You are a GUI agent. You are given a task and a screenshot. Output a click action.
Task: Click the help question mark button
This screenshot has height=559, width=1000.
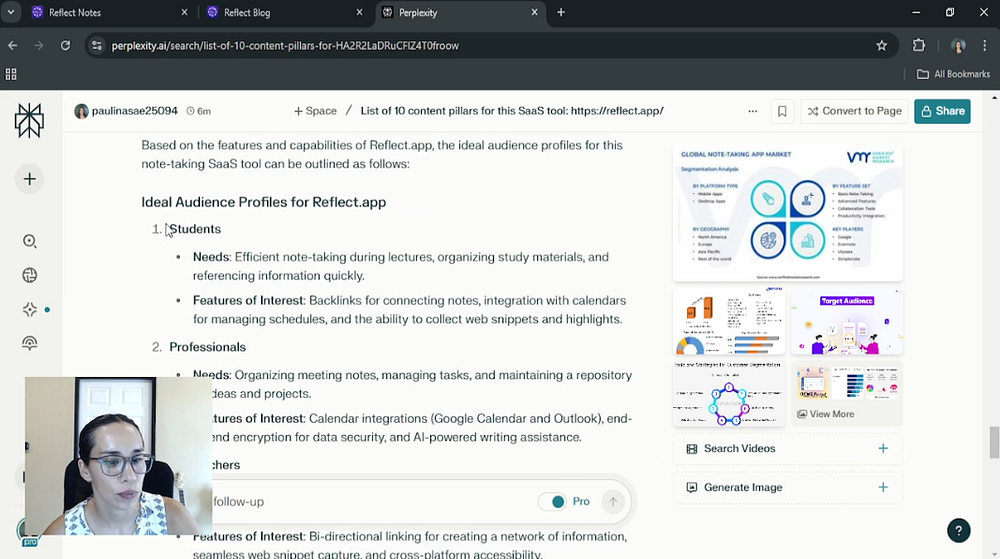coord(958,531)
